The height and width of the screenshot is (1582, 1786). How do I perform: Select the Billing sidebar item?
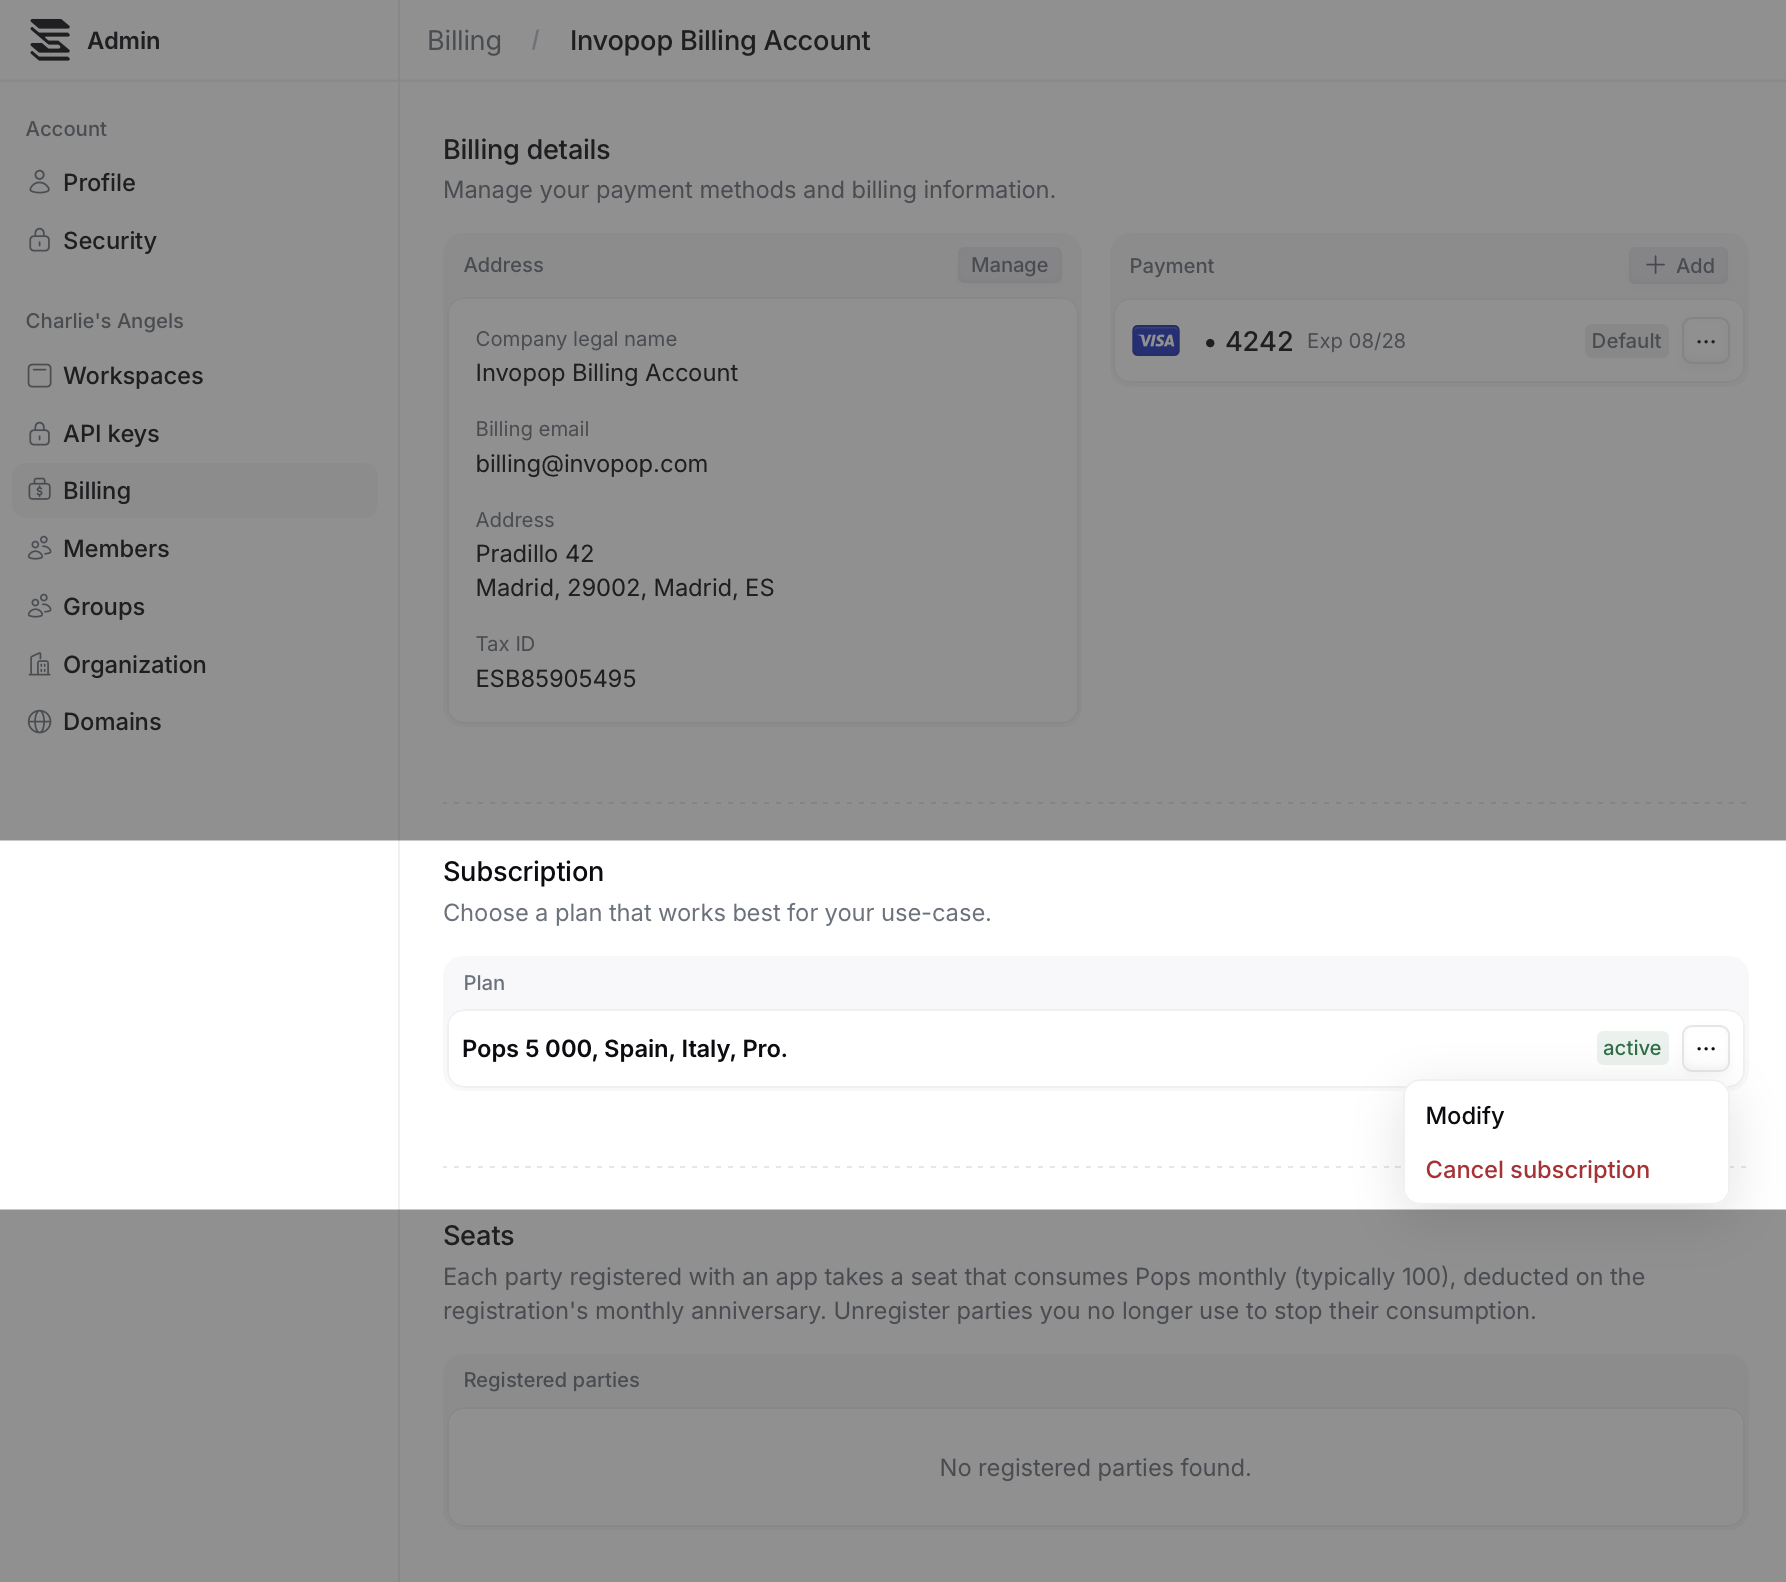tap(195, 490)
